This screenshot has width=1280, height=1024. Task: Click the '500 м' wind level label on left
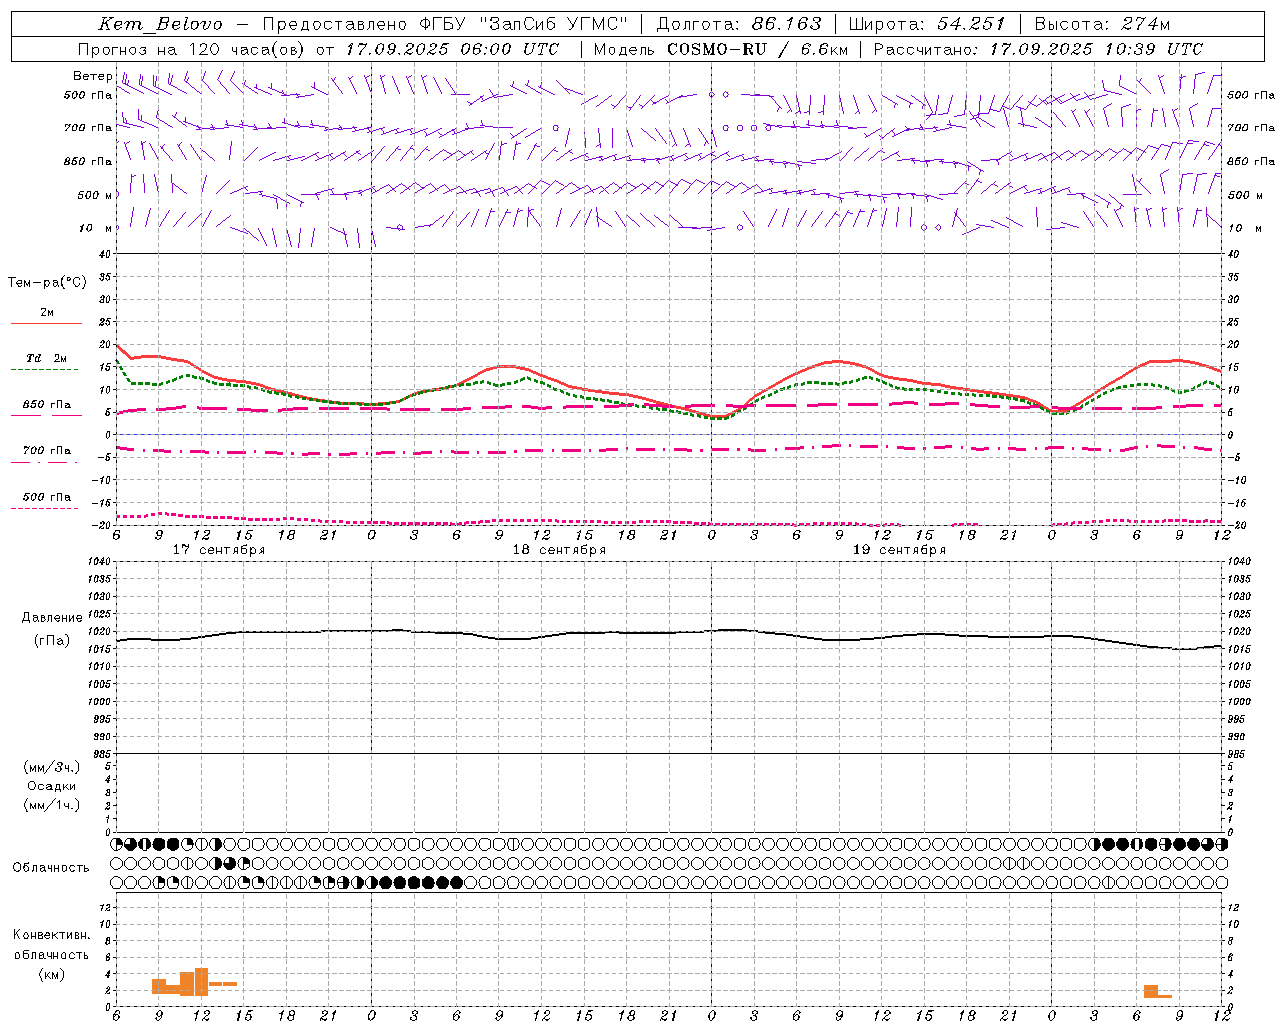[95, 195]
